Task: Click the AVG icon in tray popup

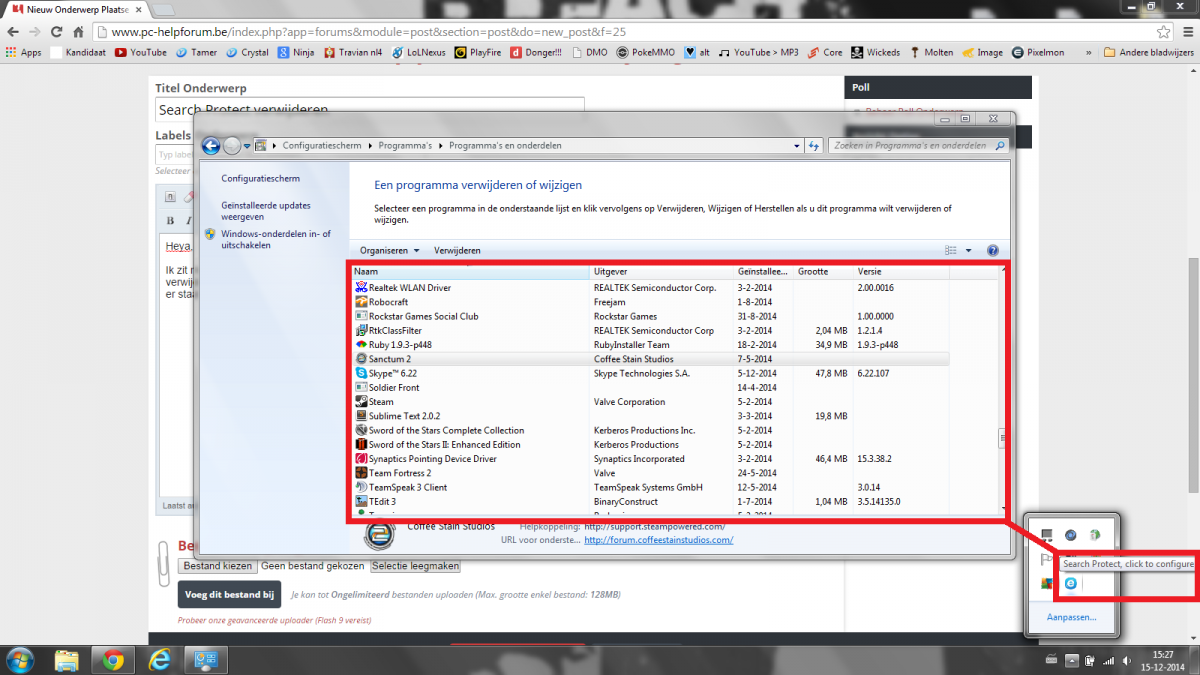Action: pyautogui.click(x=1046, y=583)
